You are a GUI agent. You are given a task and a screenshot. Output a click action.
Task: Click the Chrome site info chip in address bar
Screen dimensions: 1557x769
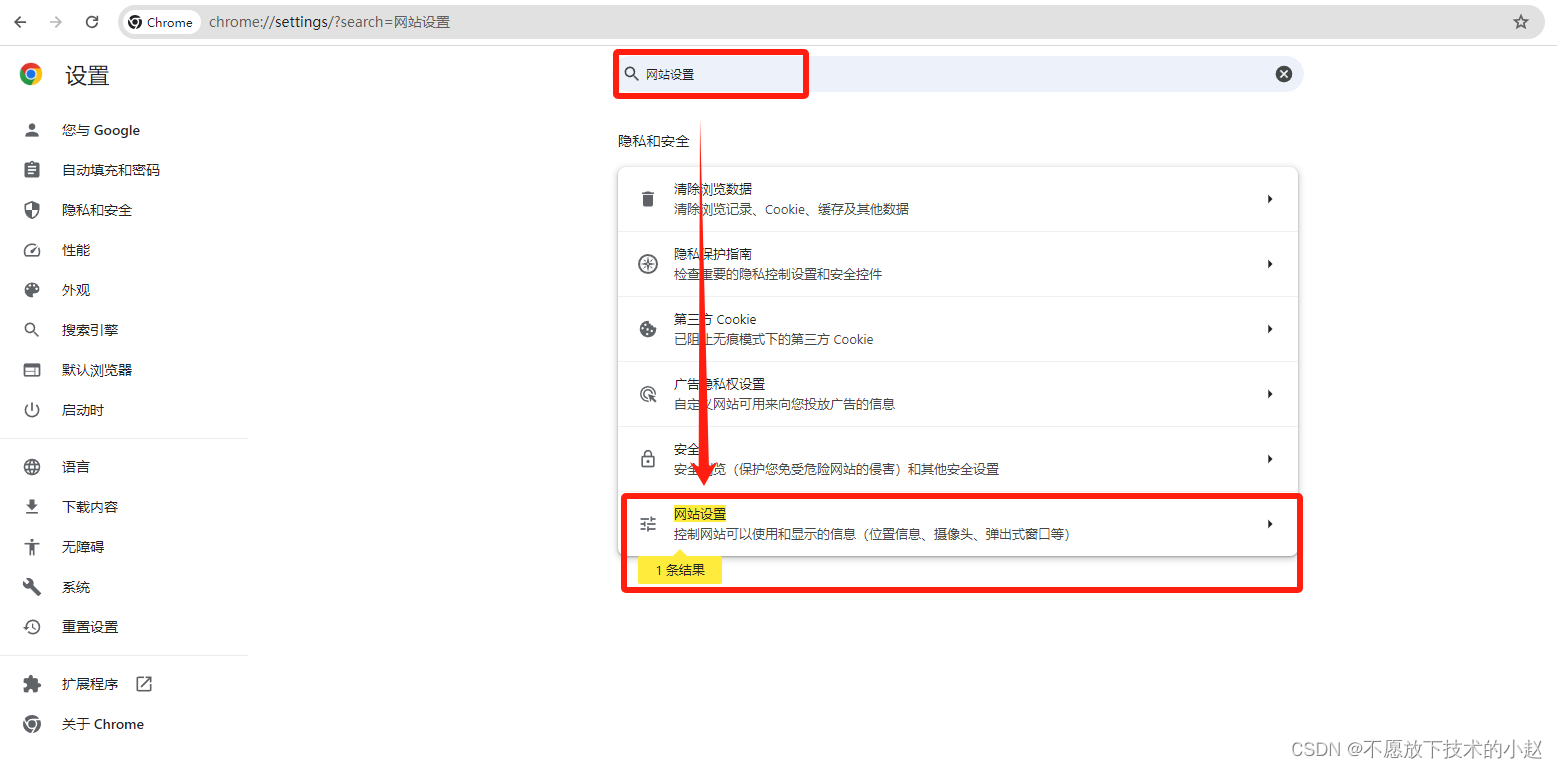click(160, 22)
